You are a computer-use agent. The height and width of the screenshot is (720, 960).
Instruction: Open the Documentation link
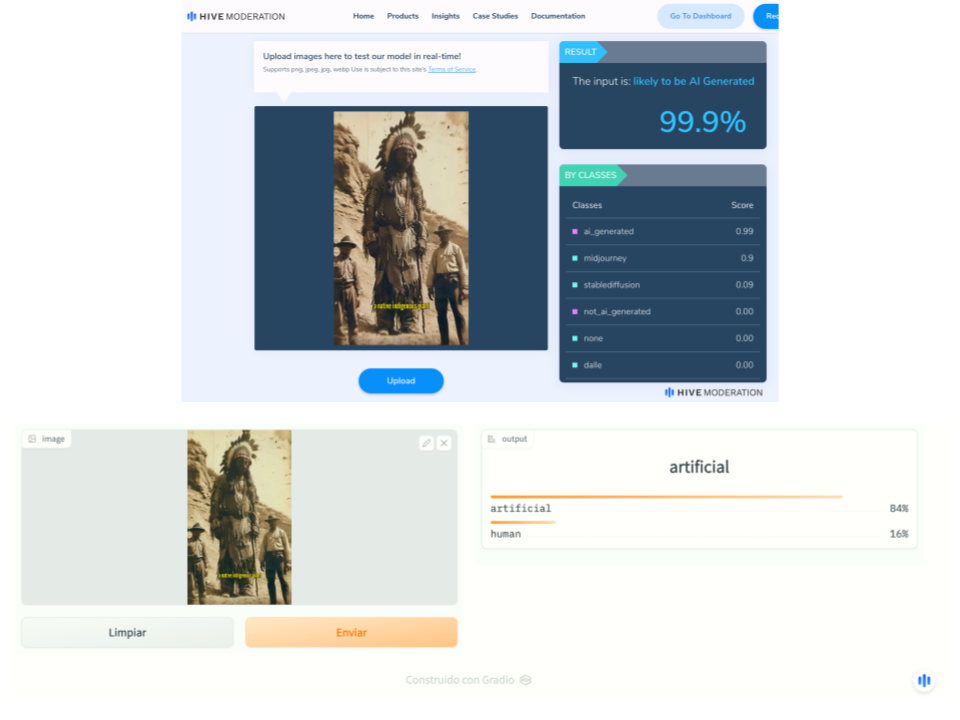(558, 16)
